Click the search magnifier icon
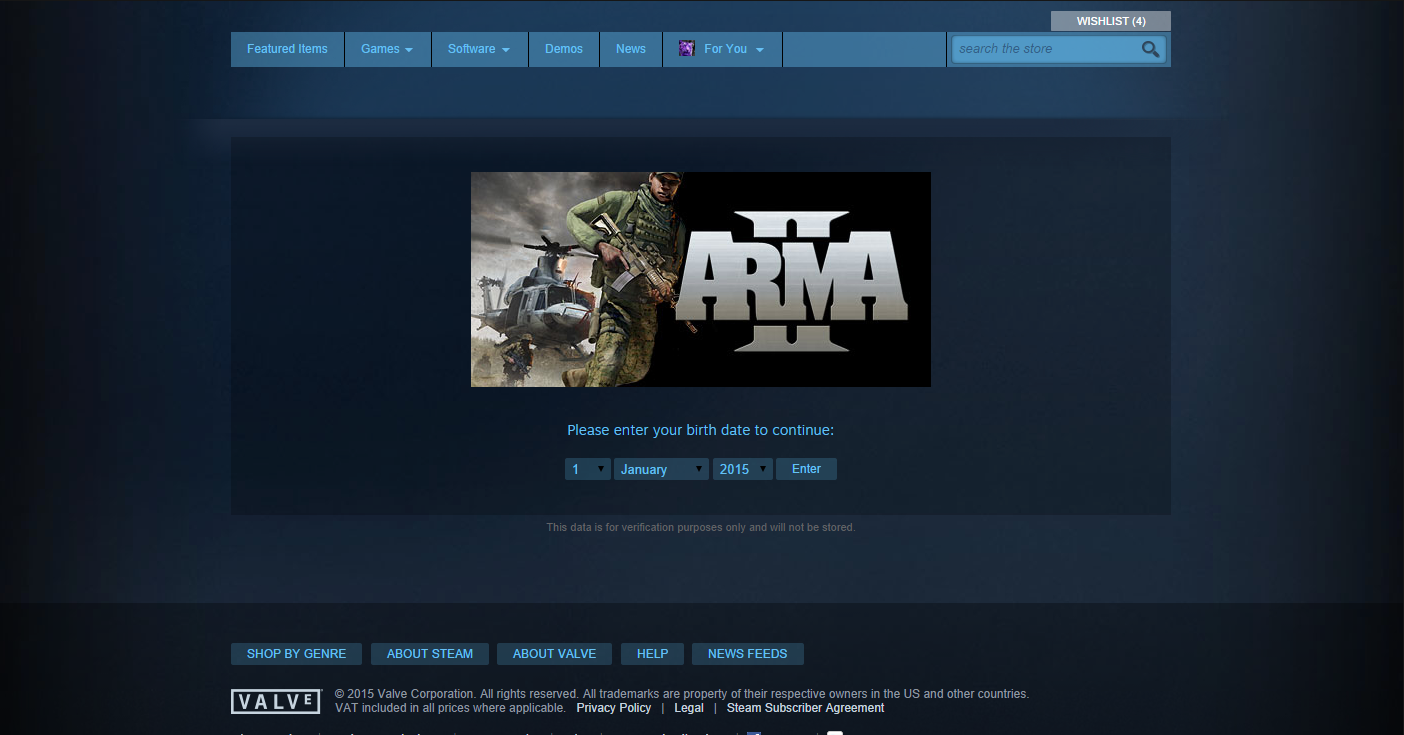 point(1150,49)
